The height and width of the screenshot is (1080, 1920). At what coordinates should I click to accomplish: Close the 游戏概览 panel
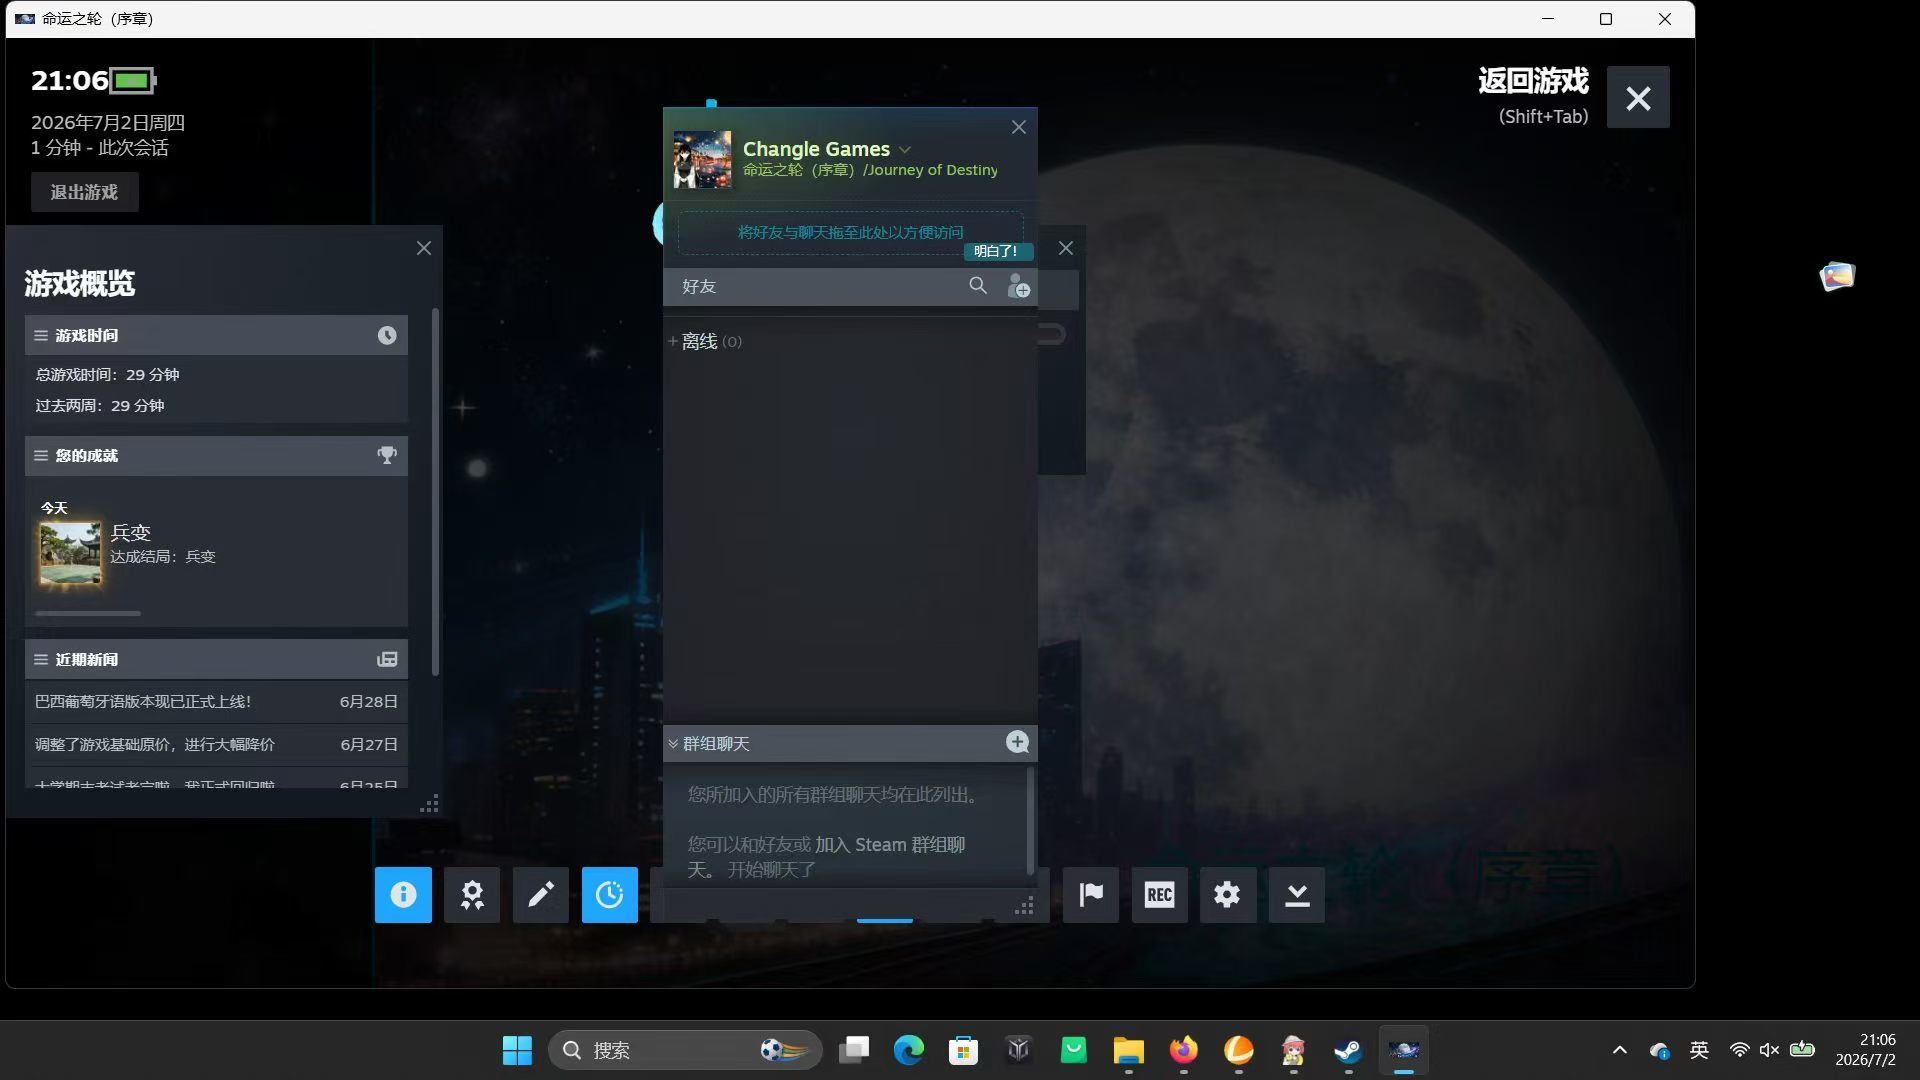[424, 248]
